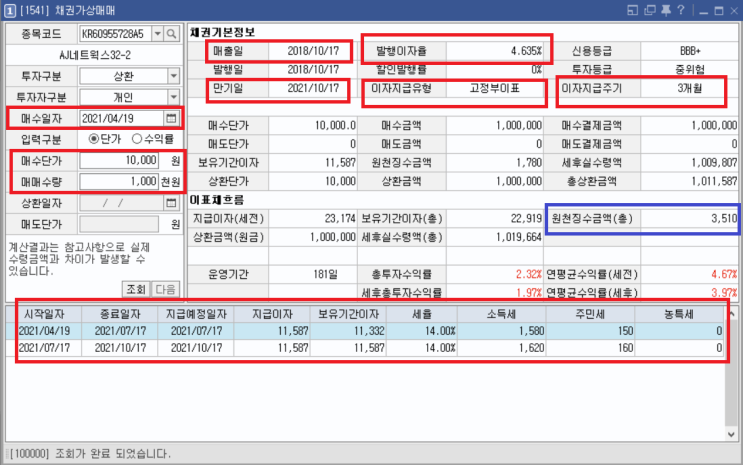Image resolution: width=743 pixels, height=465 pixels.
Task: Click the 보유기간이자 column header in table
Action: click(348, 314)
